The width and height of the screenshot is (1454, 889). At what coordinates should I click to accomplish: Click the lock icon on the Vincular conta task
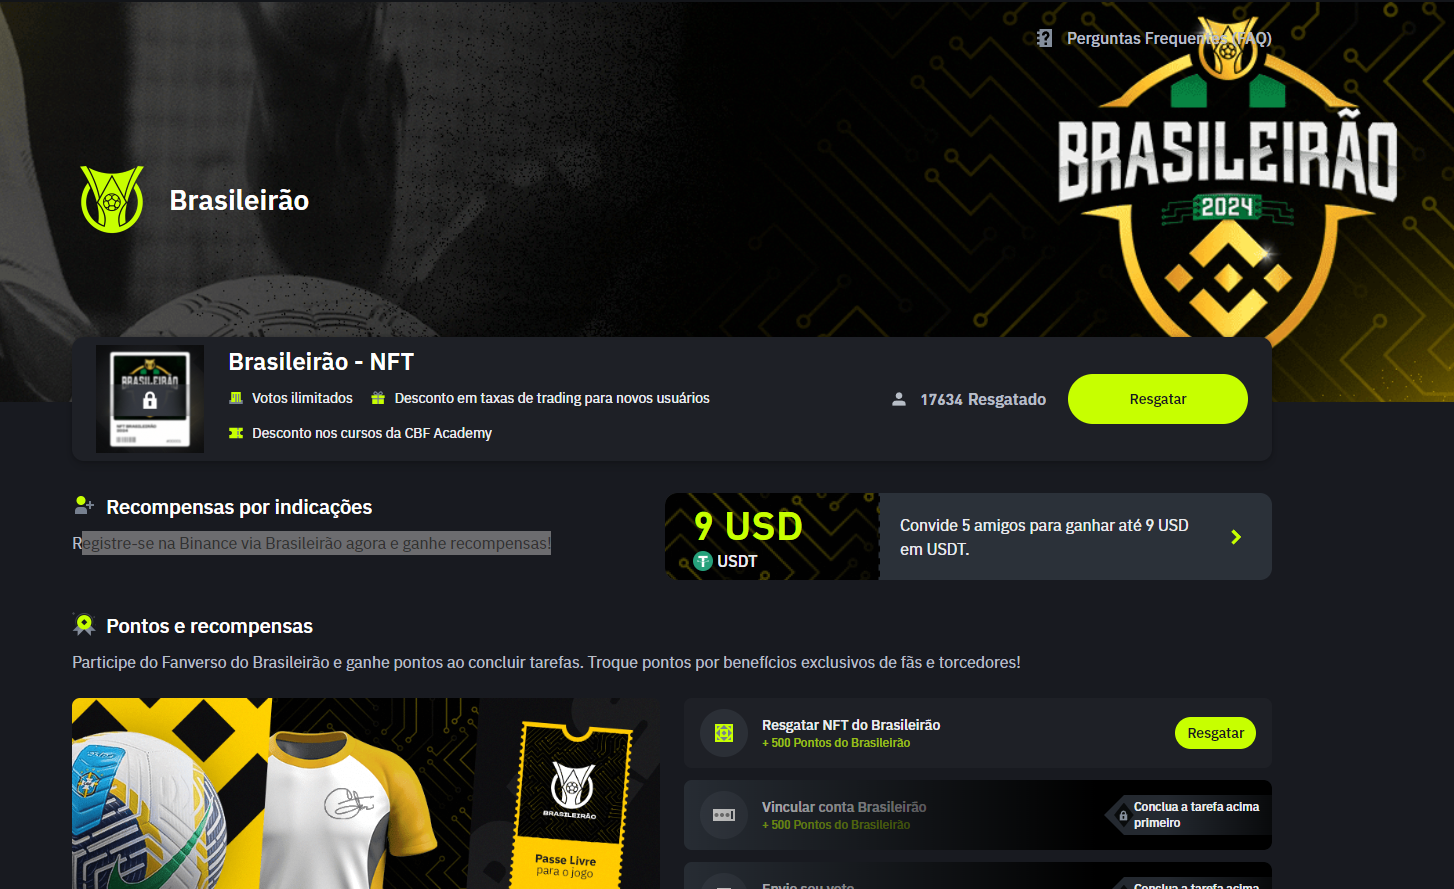1123,815
